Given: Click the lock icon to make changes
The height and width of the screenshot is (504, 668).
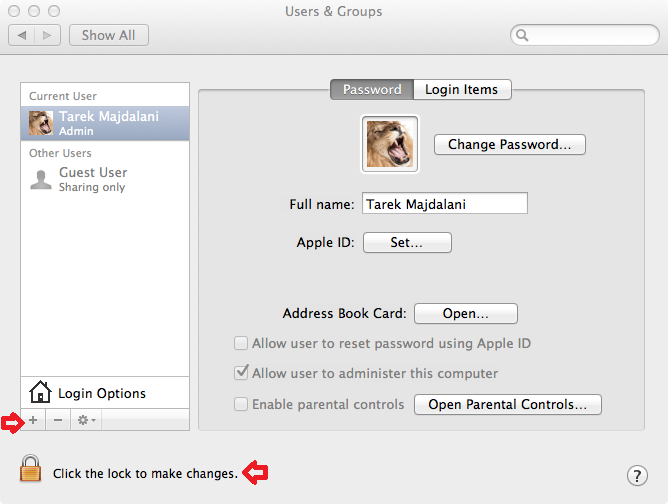Looking at the screenshot, I should tap(30, 468).
